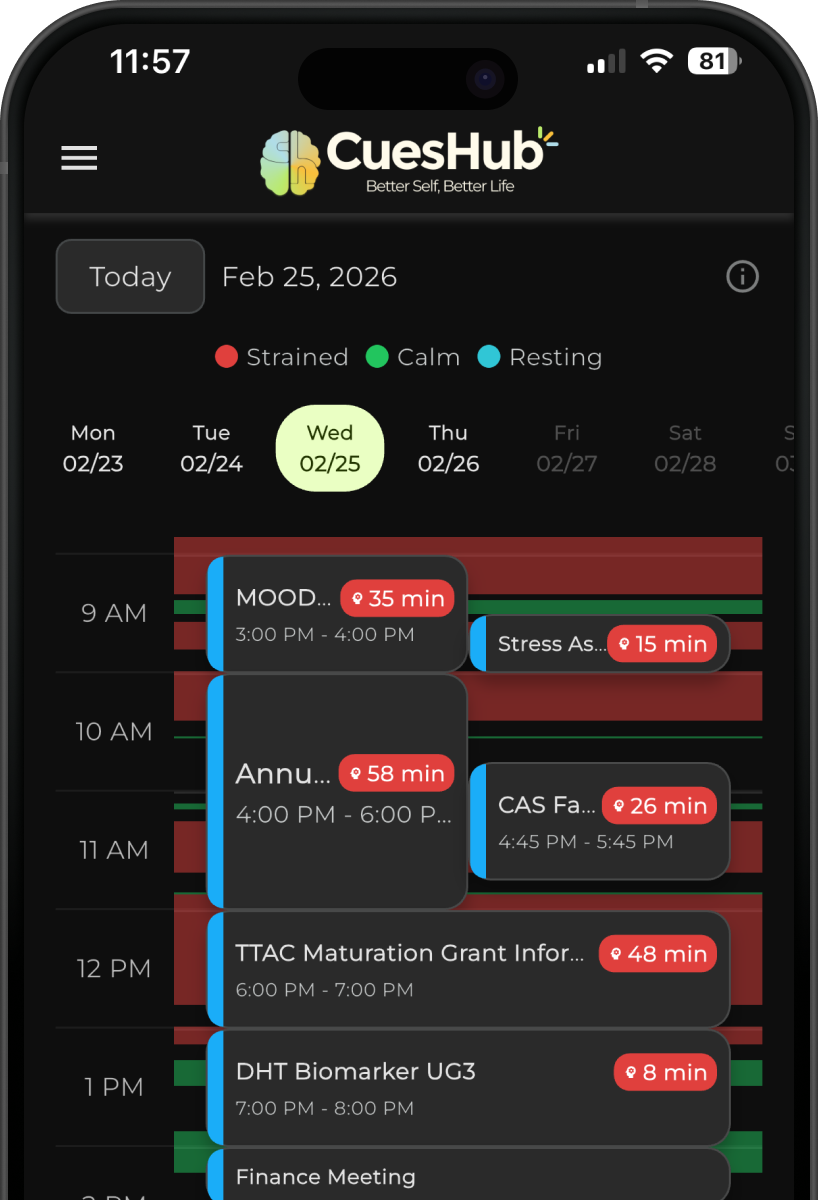Open the hamburger menu
This screenshot has height=1200, width=818.
click(x=79, y=158)
